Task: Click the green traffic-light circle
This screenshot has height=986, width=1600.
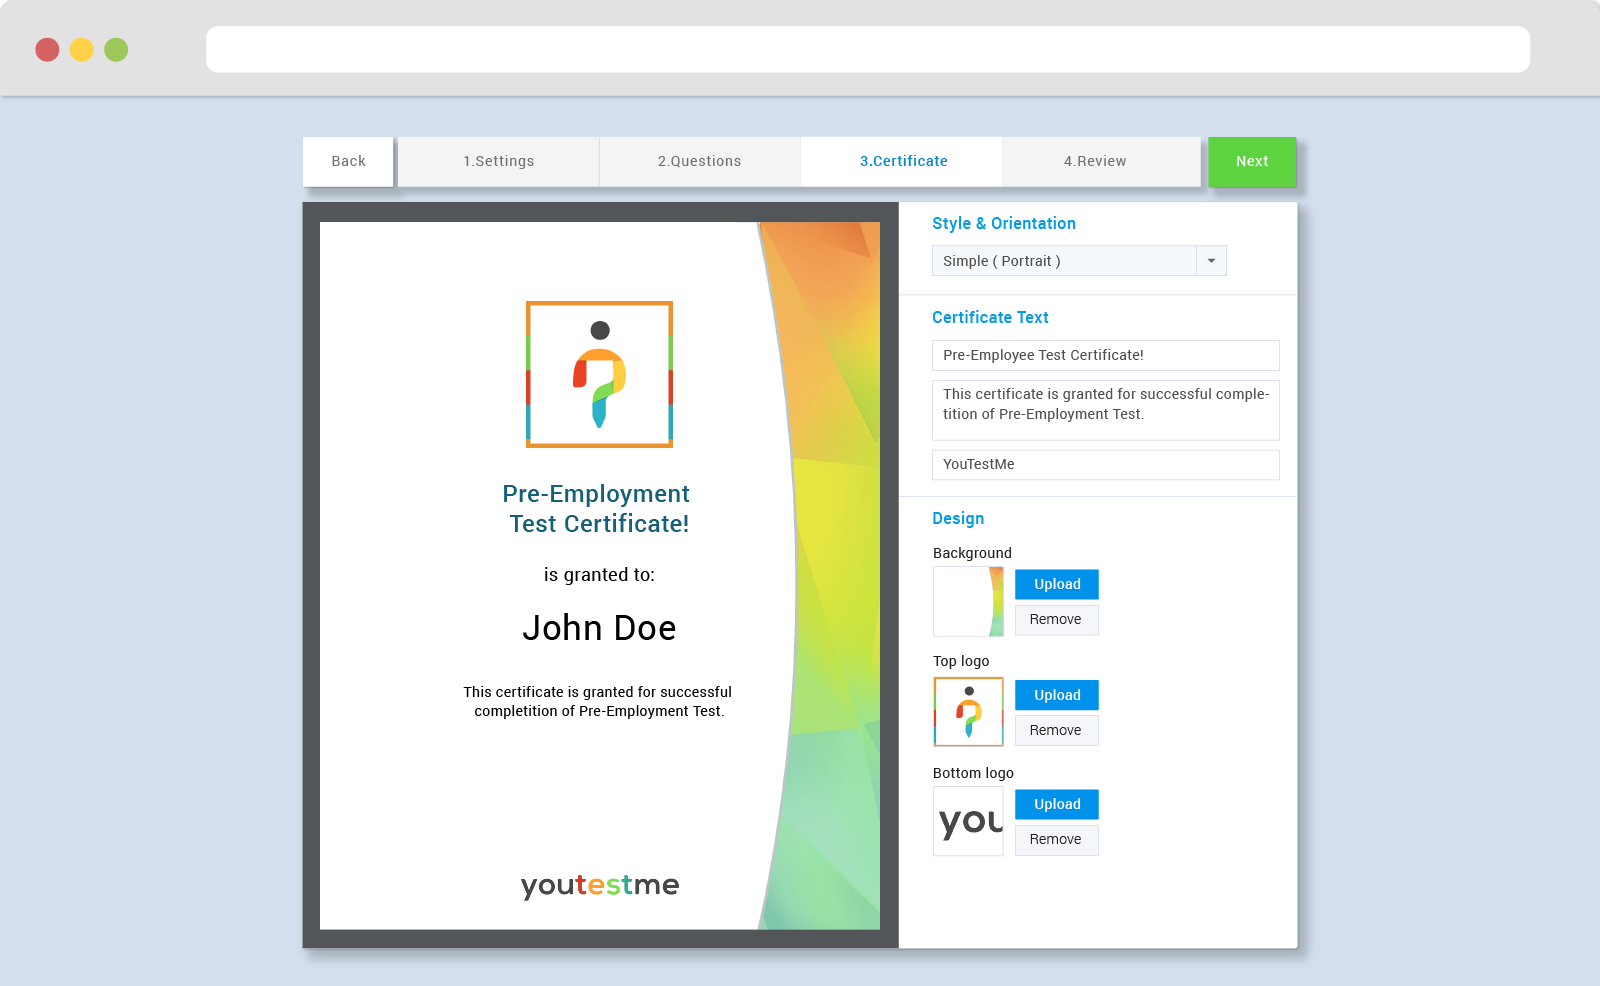Action: [116, 48]
